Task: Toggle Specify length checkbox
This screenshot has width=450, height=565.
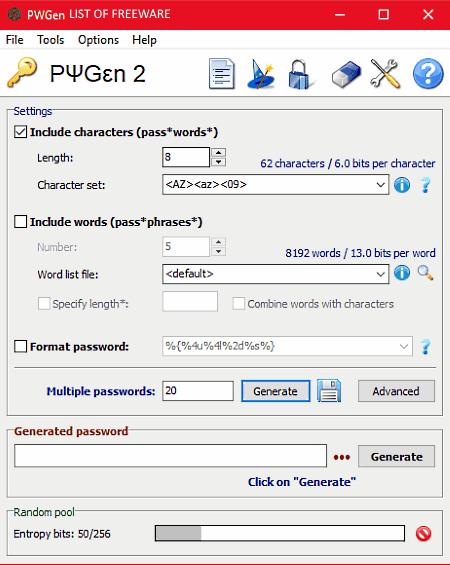Action: click(x=44, y=304)
